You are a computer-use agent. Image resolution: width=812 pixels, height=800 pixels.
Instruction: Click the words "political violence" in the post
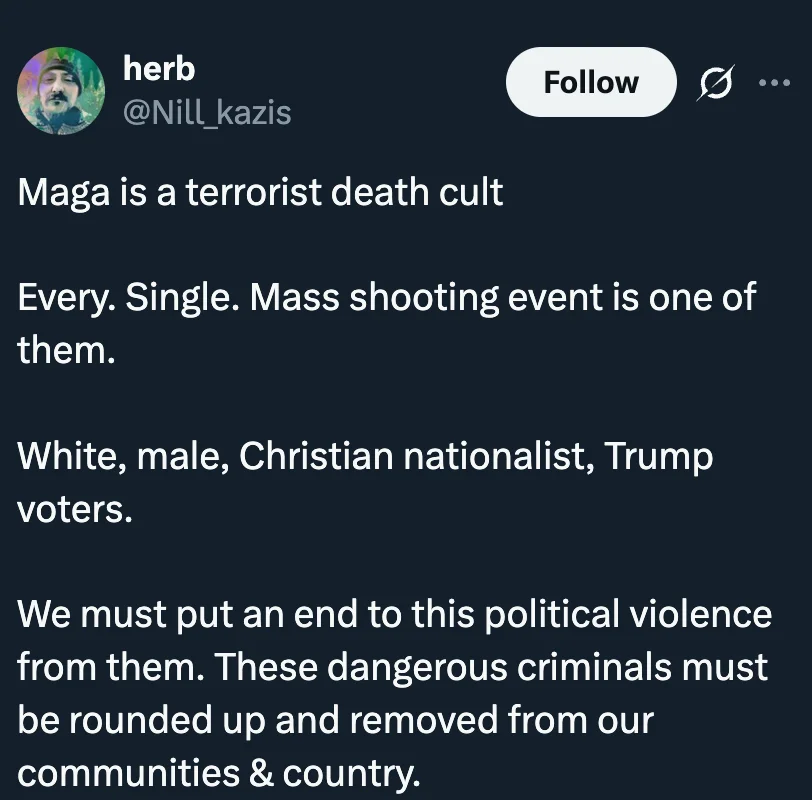(628, 613)
